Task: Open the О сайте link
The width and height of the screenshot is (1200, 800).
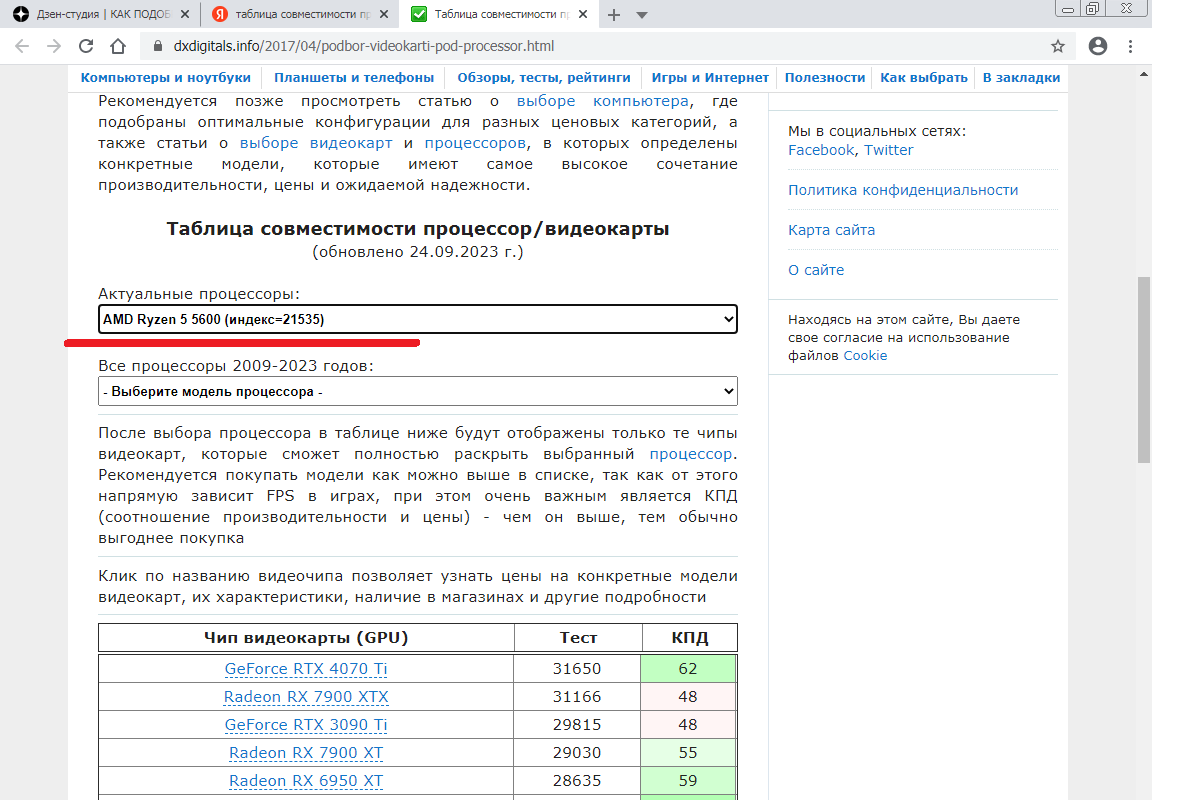Action: coord(816,270)
